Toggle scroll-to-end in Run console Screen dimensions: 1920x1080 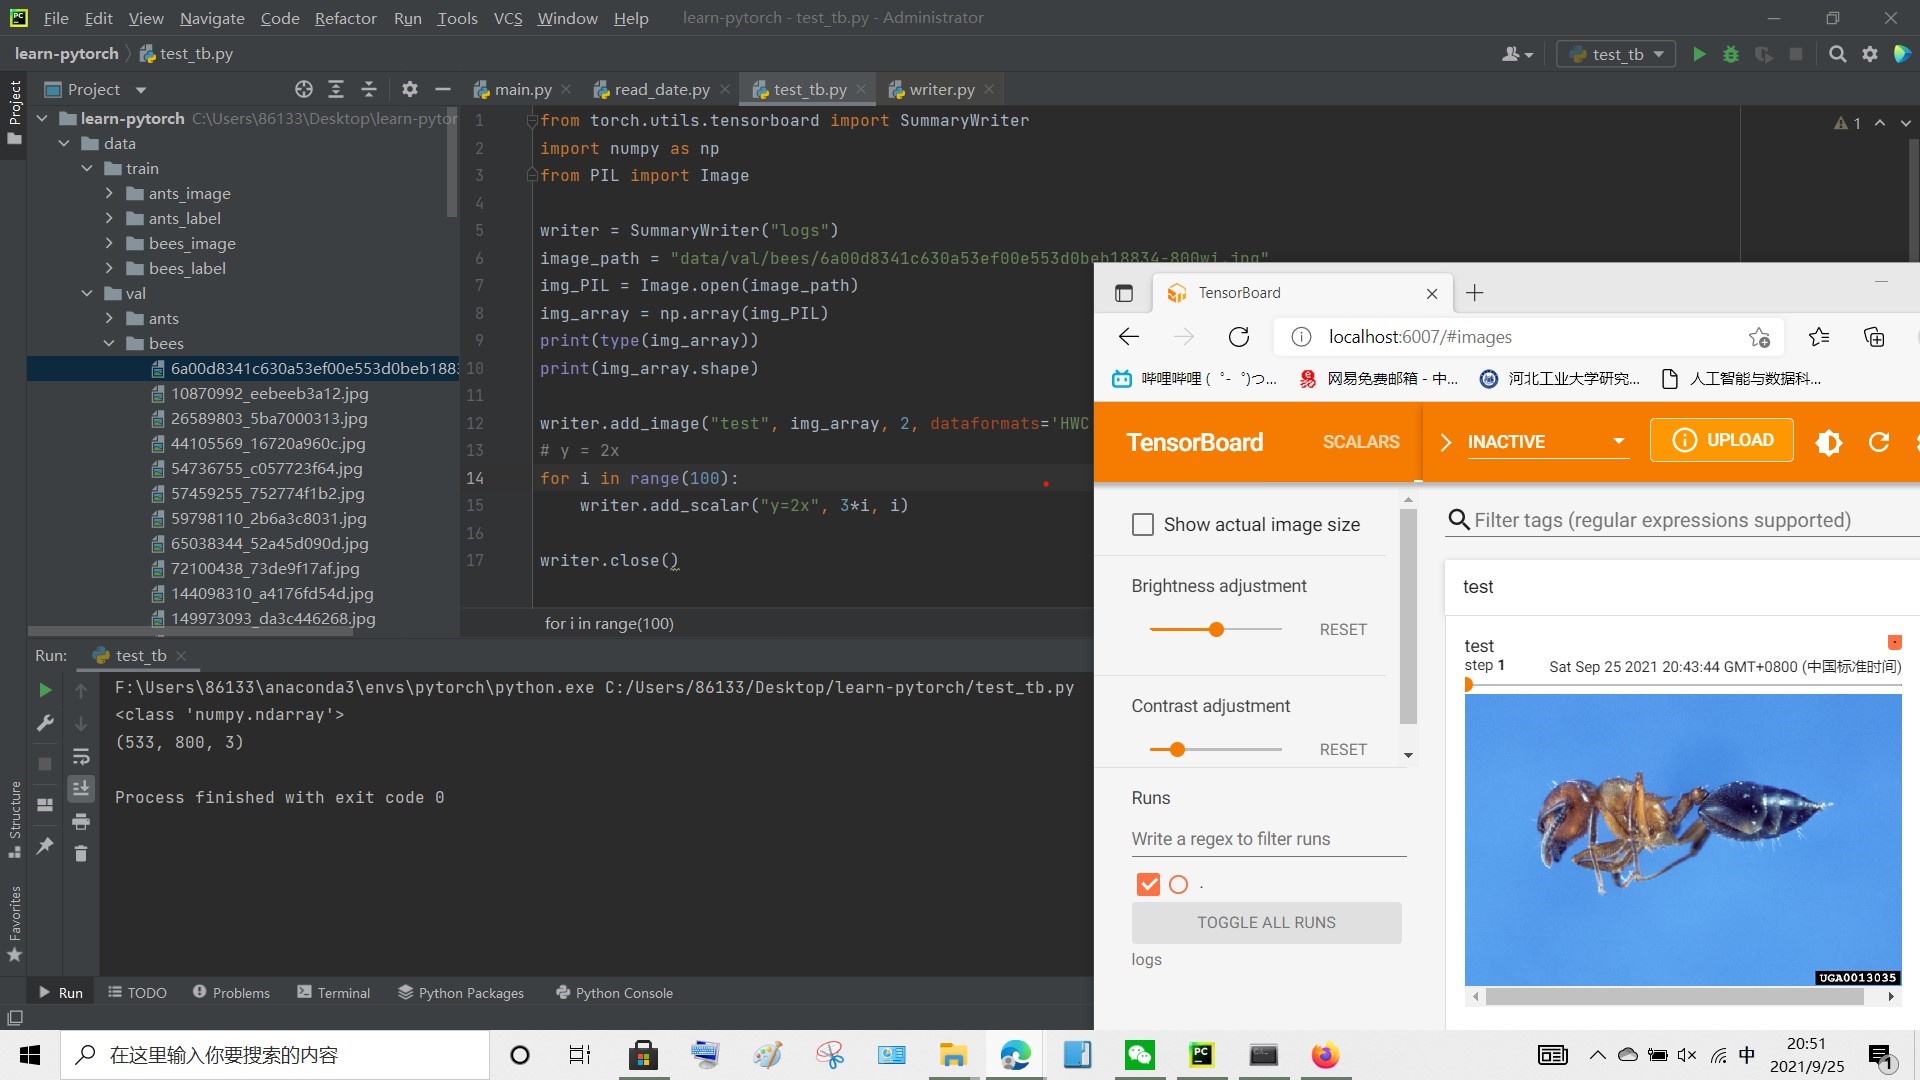click(81, 789)
